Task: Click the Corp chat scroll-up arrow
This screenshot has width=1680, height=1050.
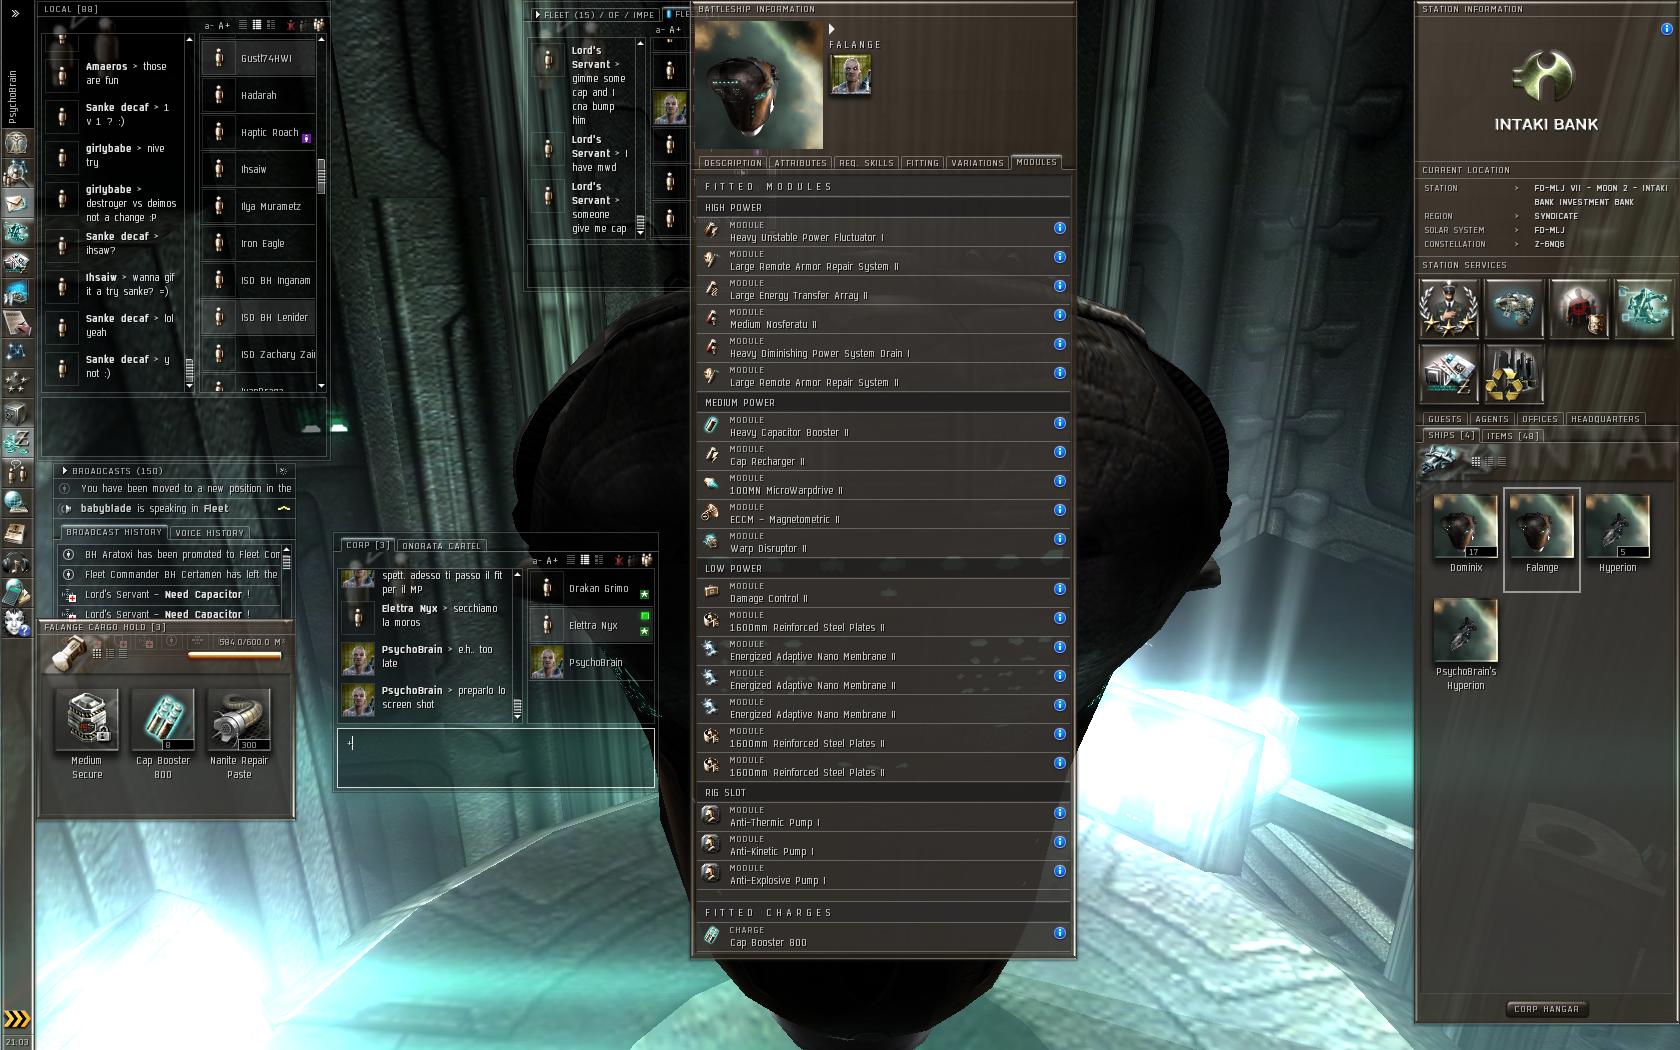Action: coord(517,575)
